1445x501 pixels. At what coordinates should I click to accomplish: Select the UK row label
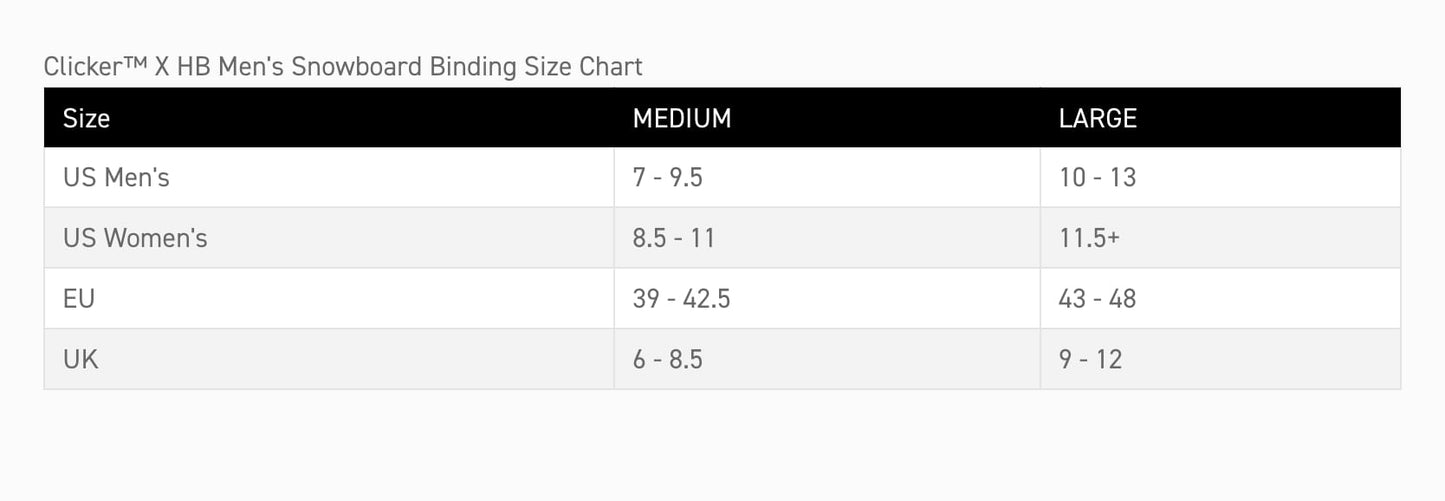click(81, 359)
